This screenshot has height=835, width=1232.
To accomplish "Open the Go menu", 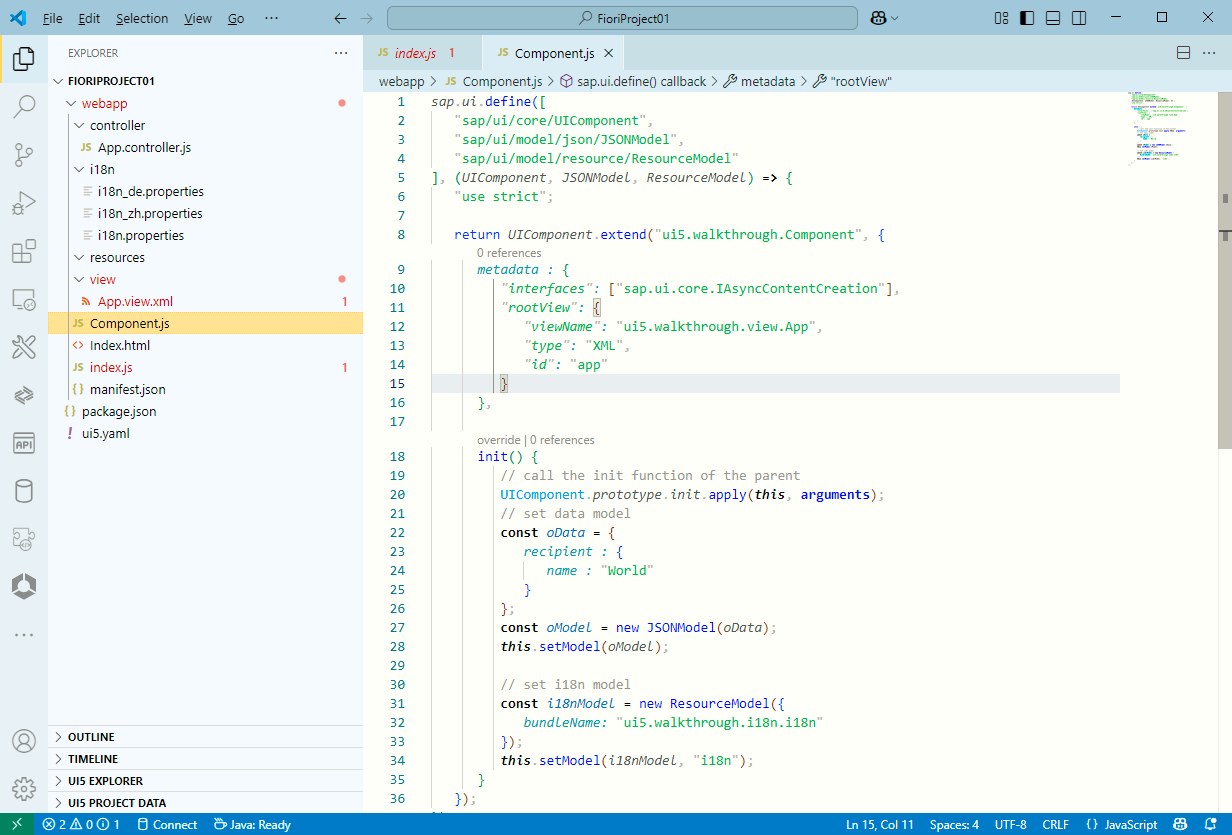I will point(236,18).
